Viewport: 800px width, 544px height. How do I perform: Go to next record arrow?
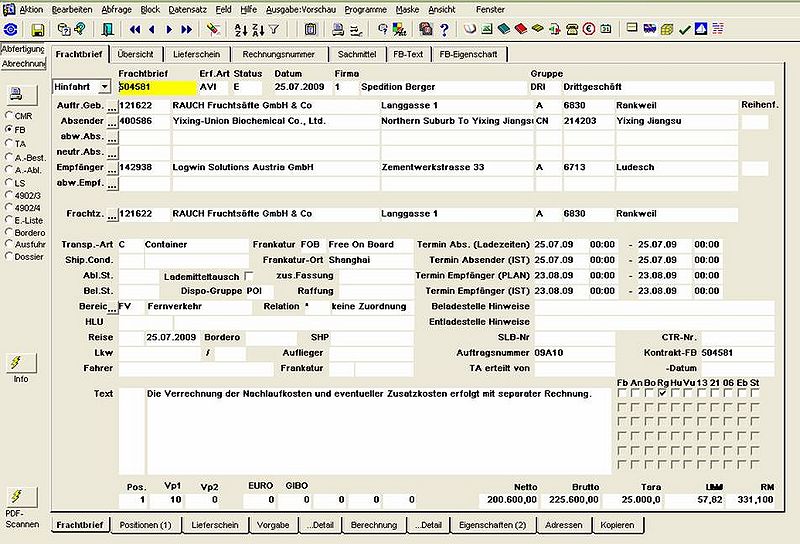pos(169,30)
